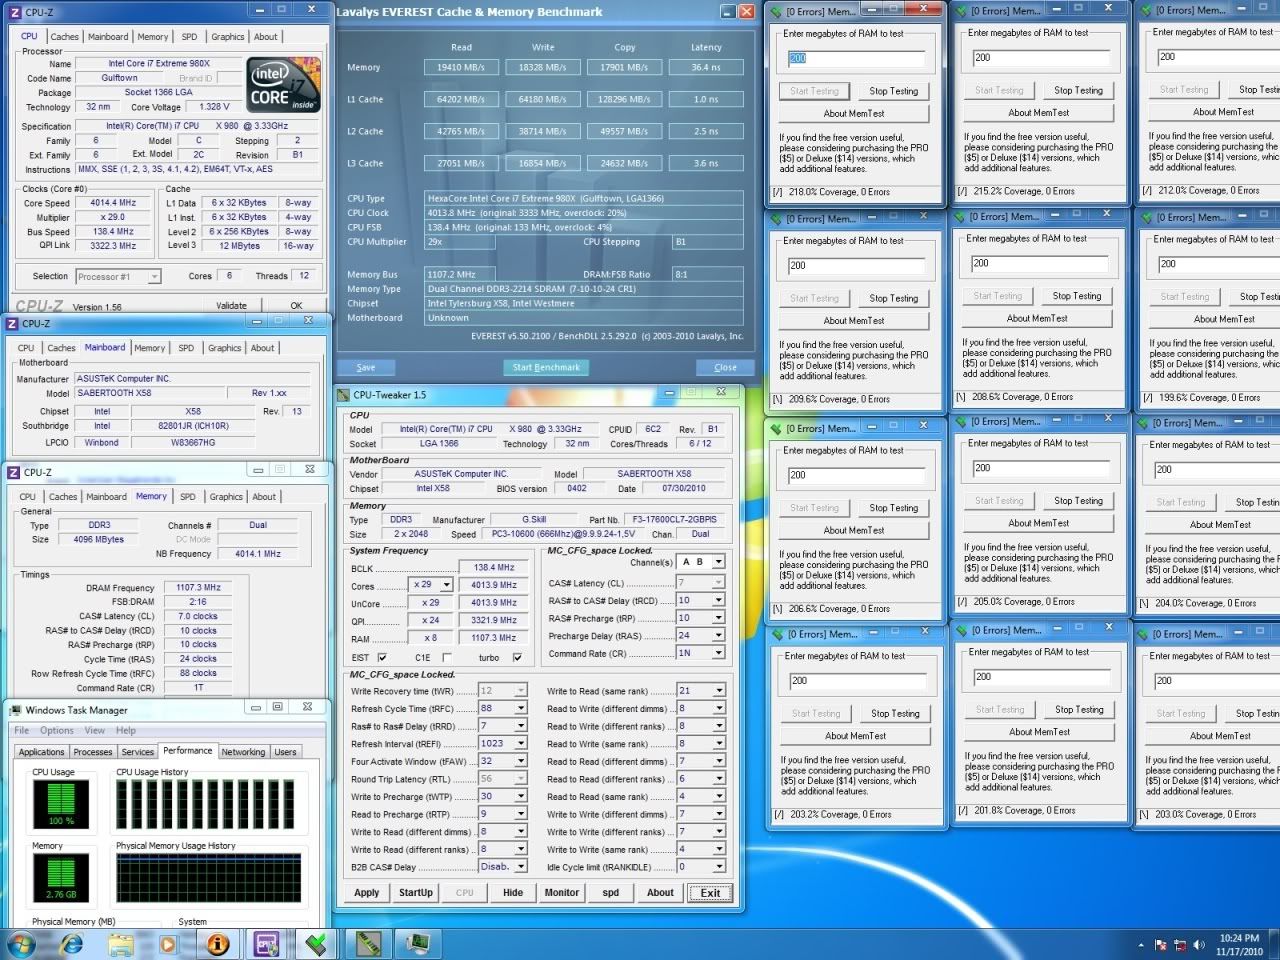Select the Networking tab in Task Manager

pos(243,751)
